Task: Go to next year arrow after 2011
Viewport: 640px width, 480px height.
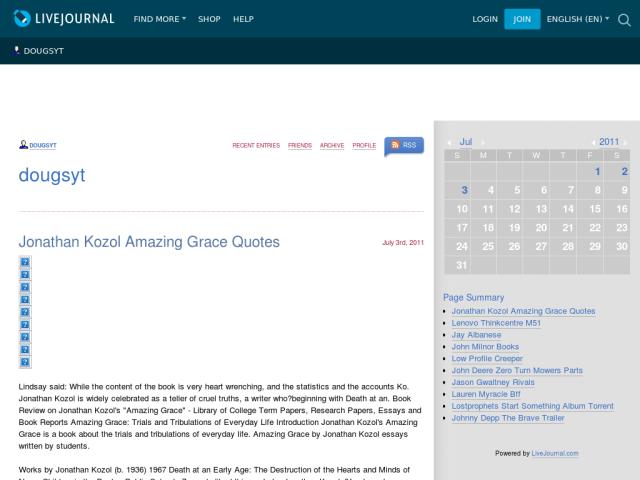Action: [625, 142]
